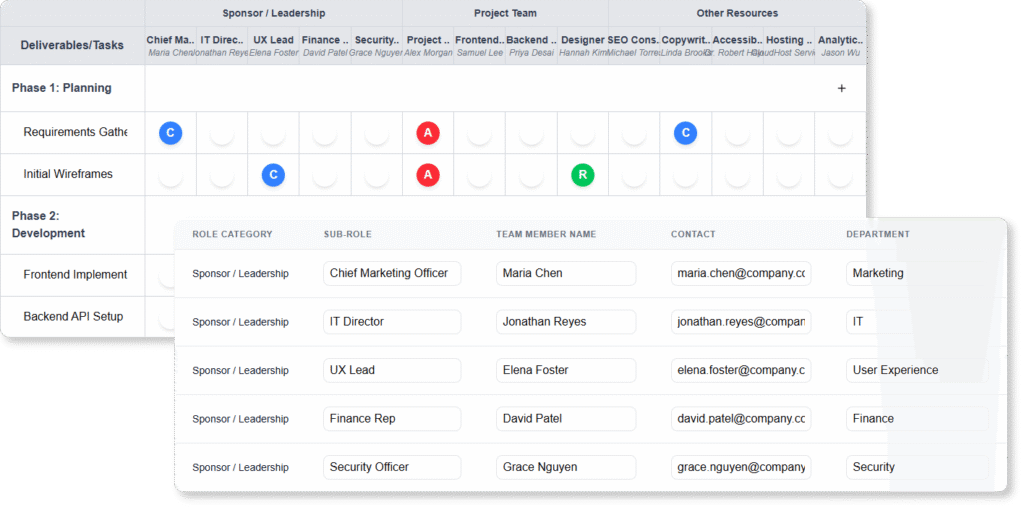Toggle empty Analytics cell in Requirements Gathering row
This screenshot has height=510, width=1024.
coord(839,132)
